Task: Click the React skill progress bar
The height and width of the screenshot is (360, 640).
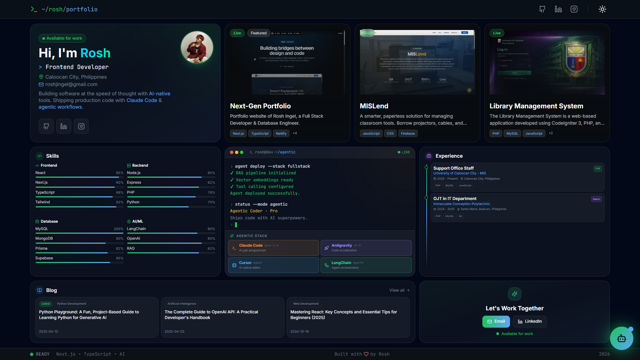Action: pyautogui.click(x=79, y=177)
